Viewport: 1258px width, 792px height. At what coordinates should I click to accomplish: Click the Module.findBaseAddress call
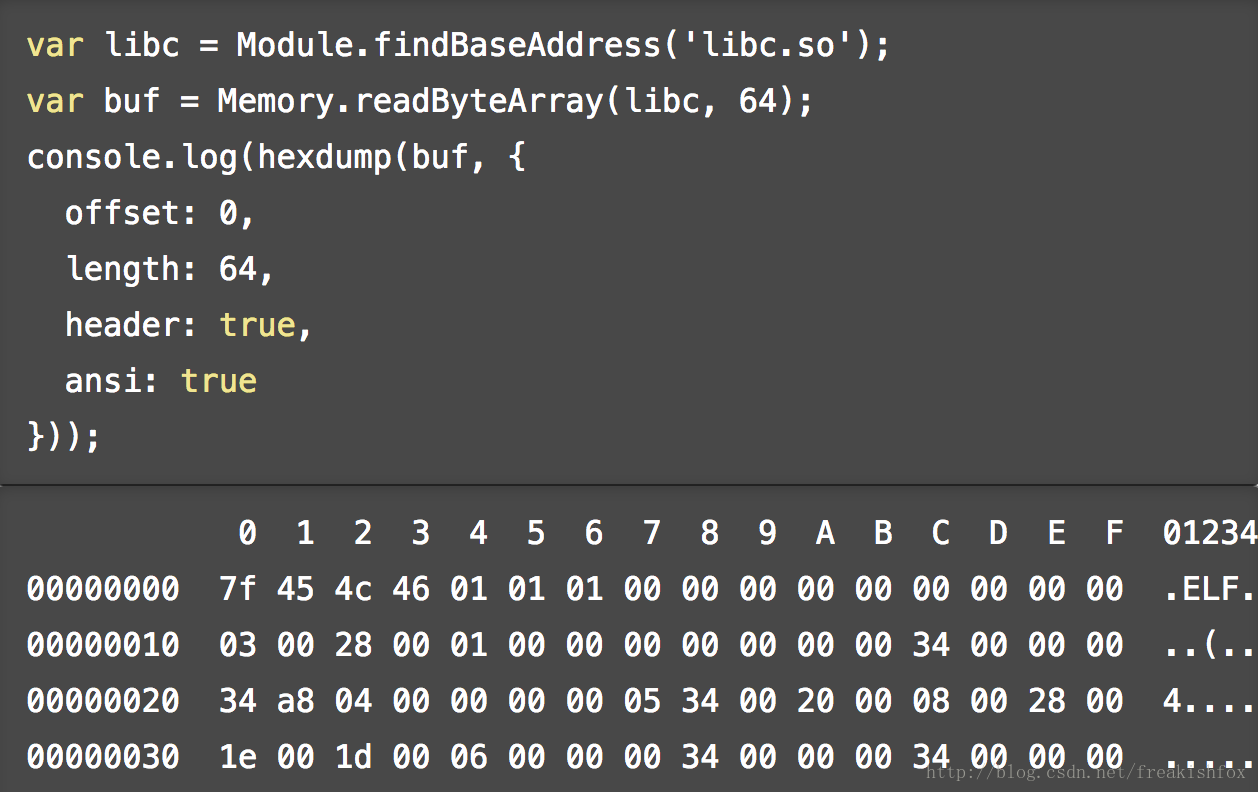448,45
